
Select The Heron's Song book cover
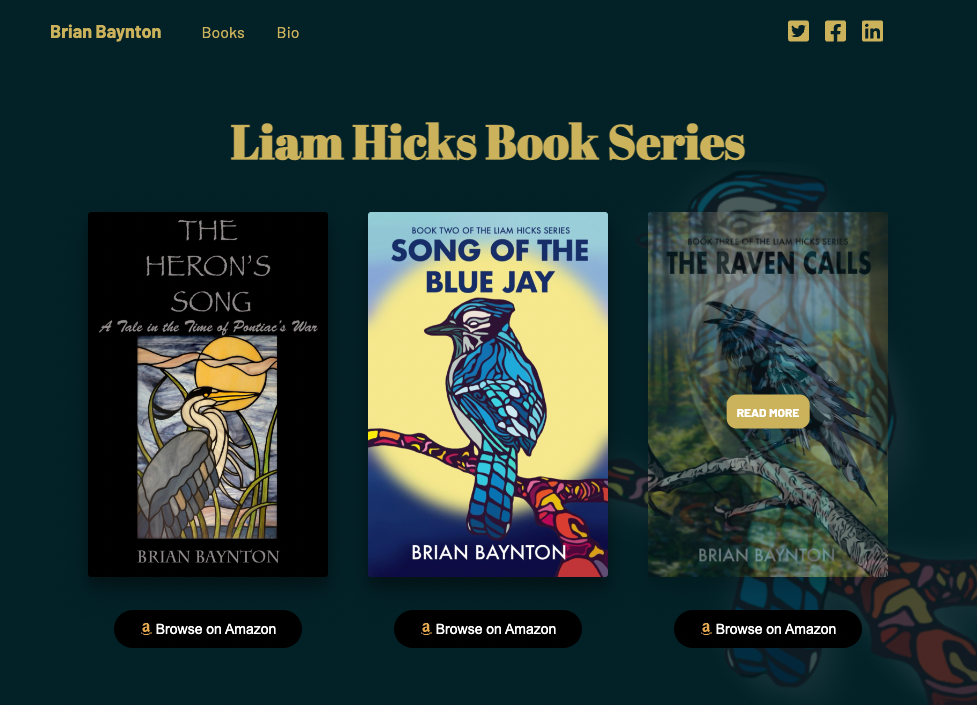click(208, 395)
